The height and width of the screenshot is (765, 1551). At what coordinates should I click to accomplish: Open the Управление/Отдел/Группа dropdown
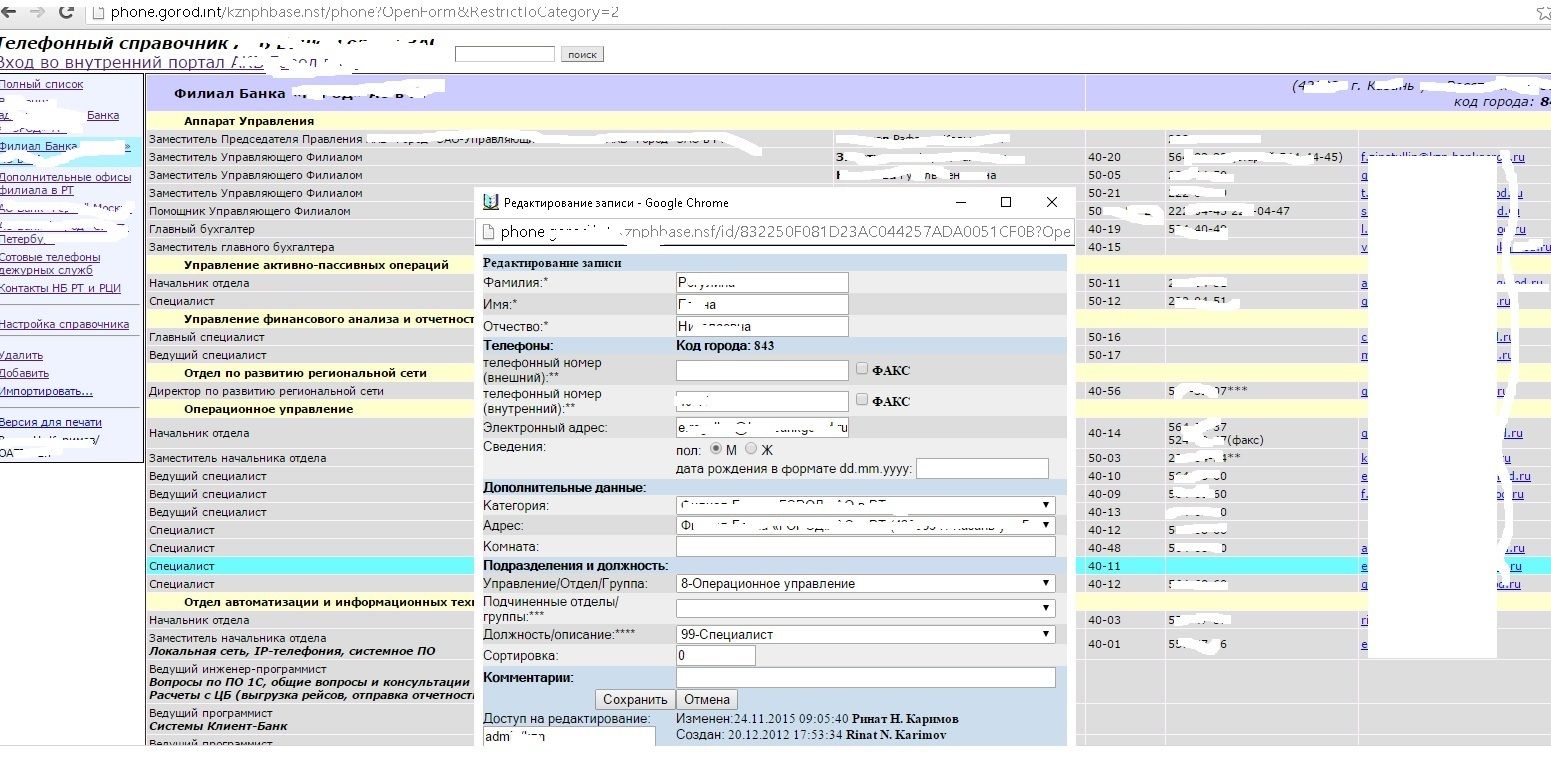865,583
